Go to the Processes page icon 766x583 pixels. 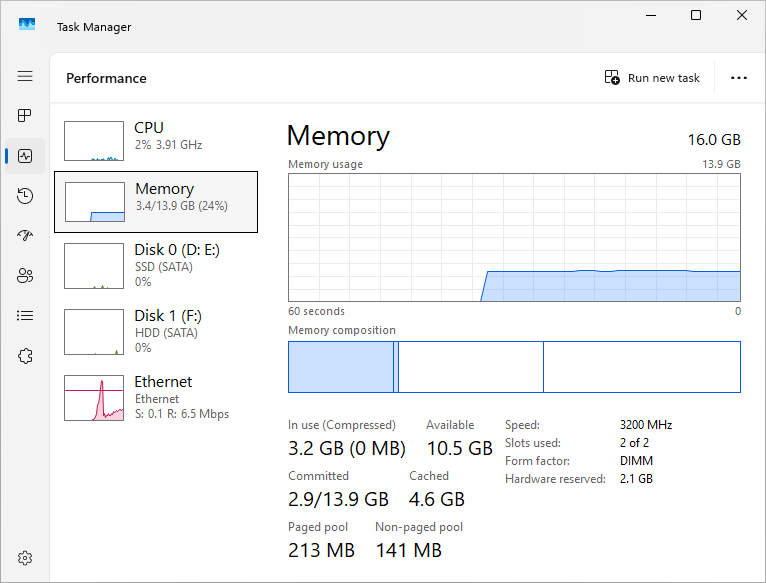(25, 116)
